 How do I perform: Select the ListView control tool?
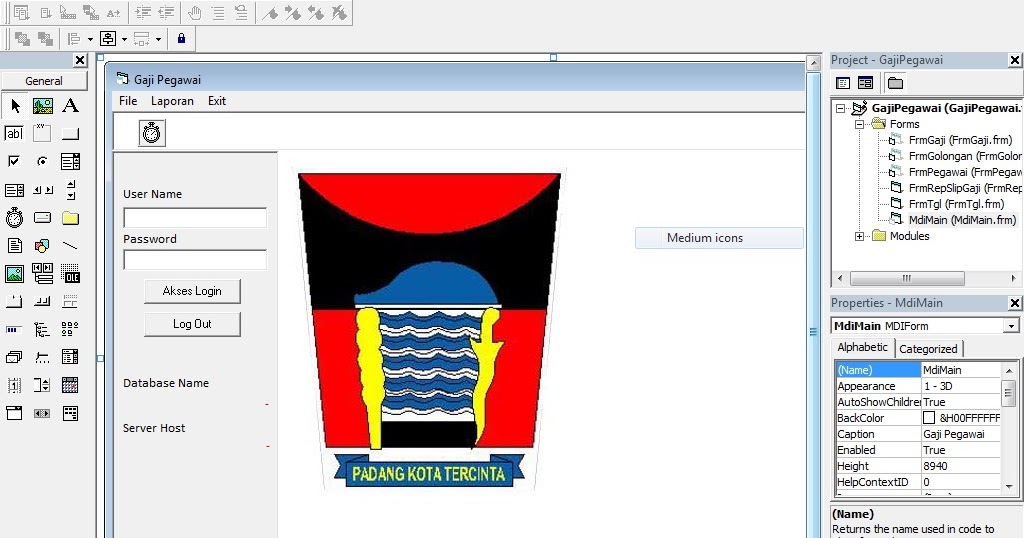pyautogui.click(x=71, y=330)
